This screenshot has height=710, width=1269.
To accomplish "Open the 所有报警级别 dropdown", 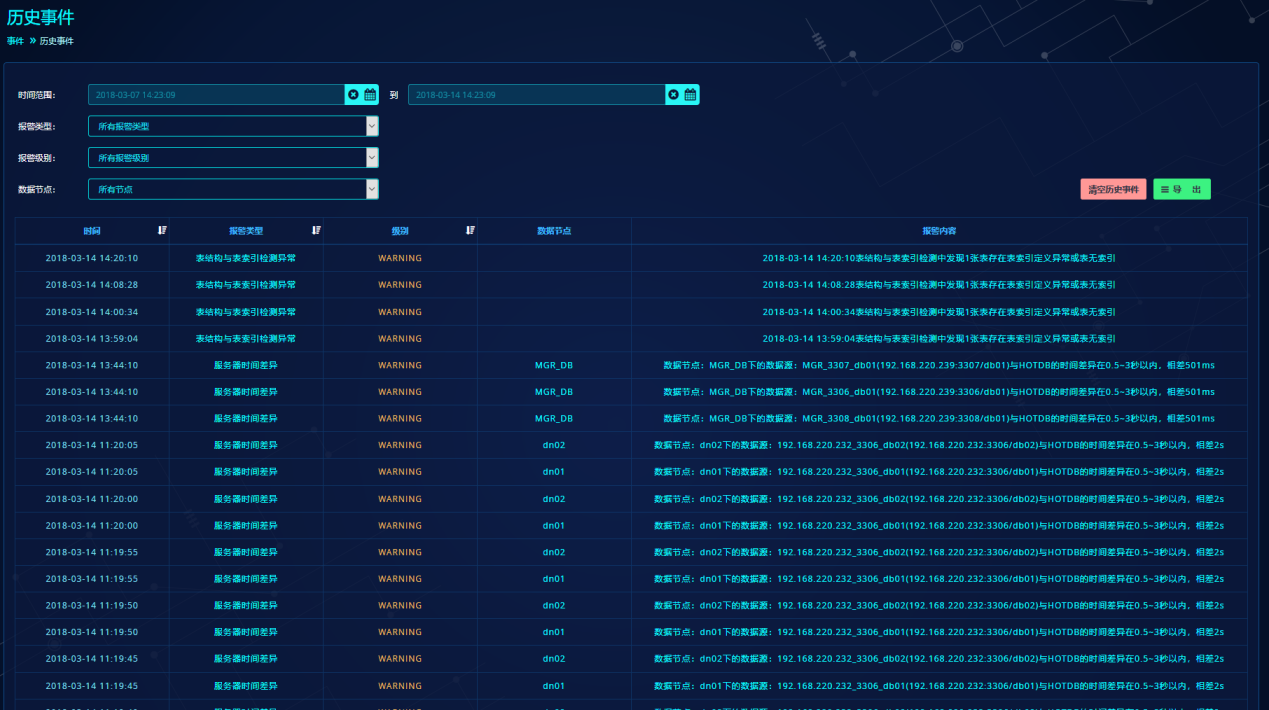I will 233,158.
